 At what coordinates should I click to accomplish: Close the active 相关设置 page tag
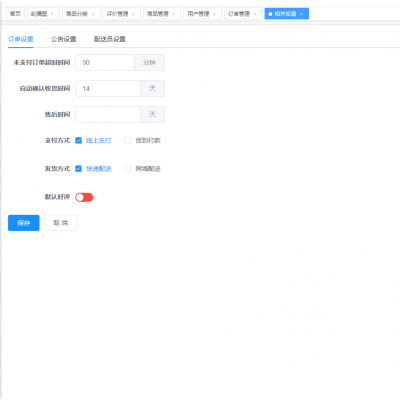(301, 14)
